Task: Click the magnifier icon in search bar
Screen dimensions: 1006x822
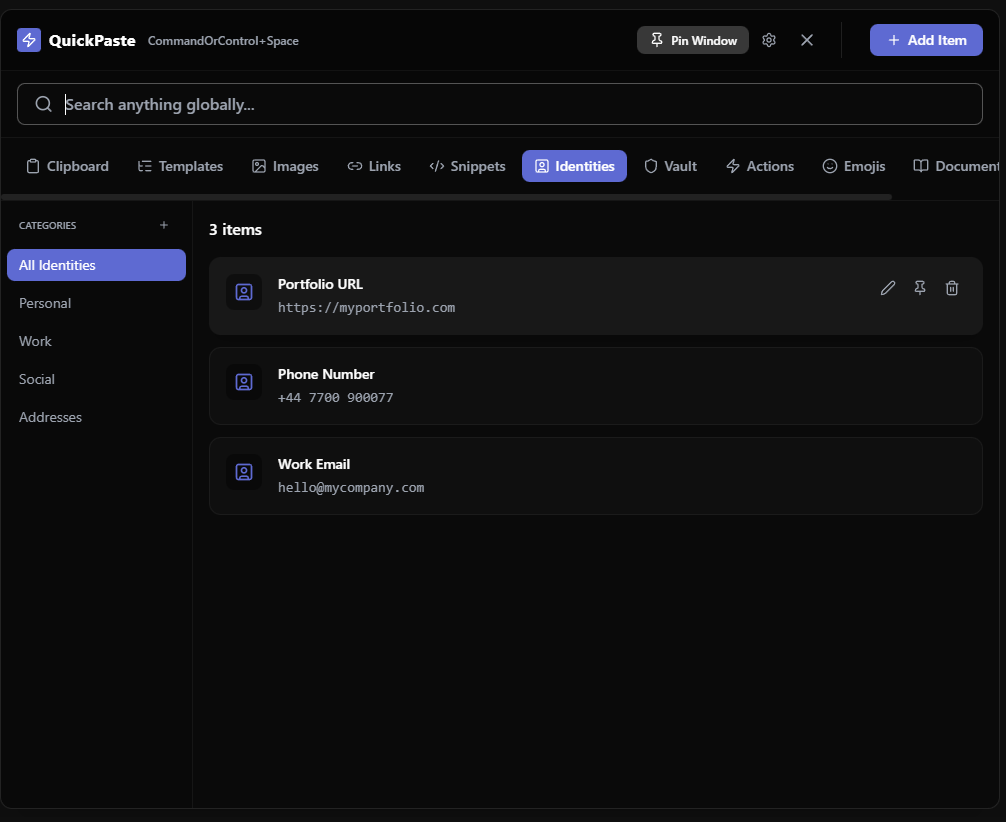Action: tap(44, 104)
